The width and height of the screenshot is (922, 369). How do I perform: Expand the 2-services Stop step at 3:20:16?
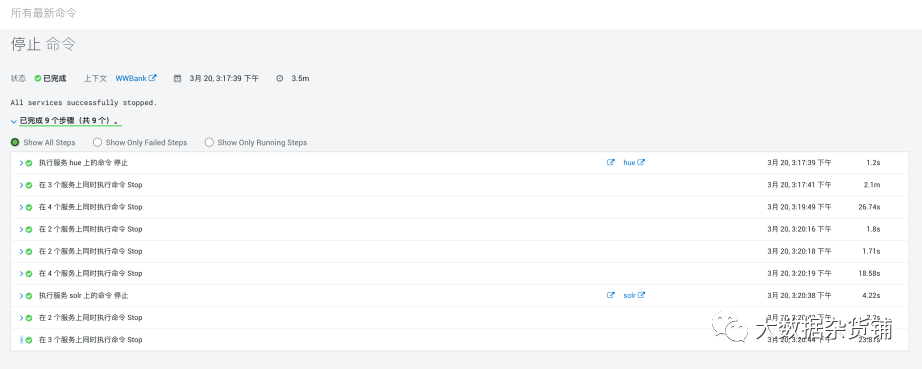point(21,229)
